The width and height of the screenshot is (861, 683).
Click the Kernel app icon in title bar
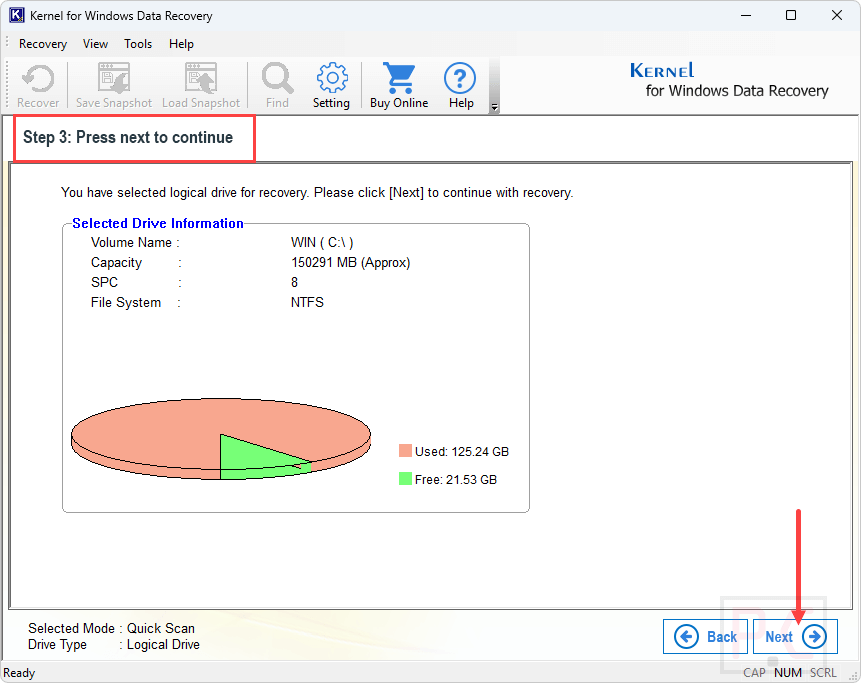pos(17,15)
